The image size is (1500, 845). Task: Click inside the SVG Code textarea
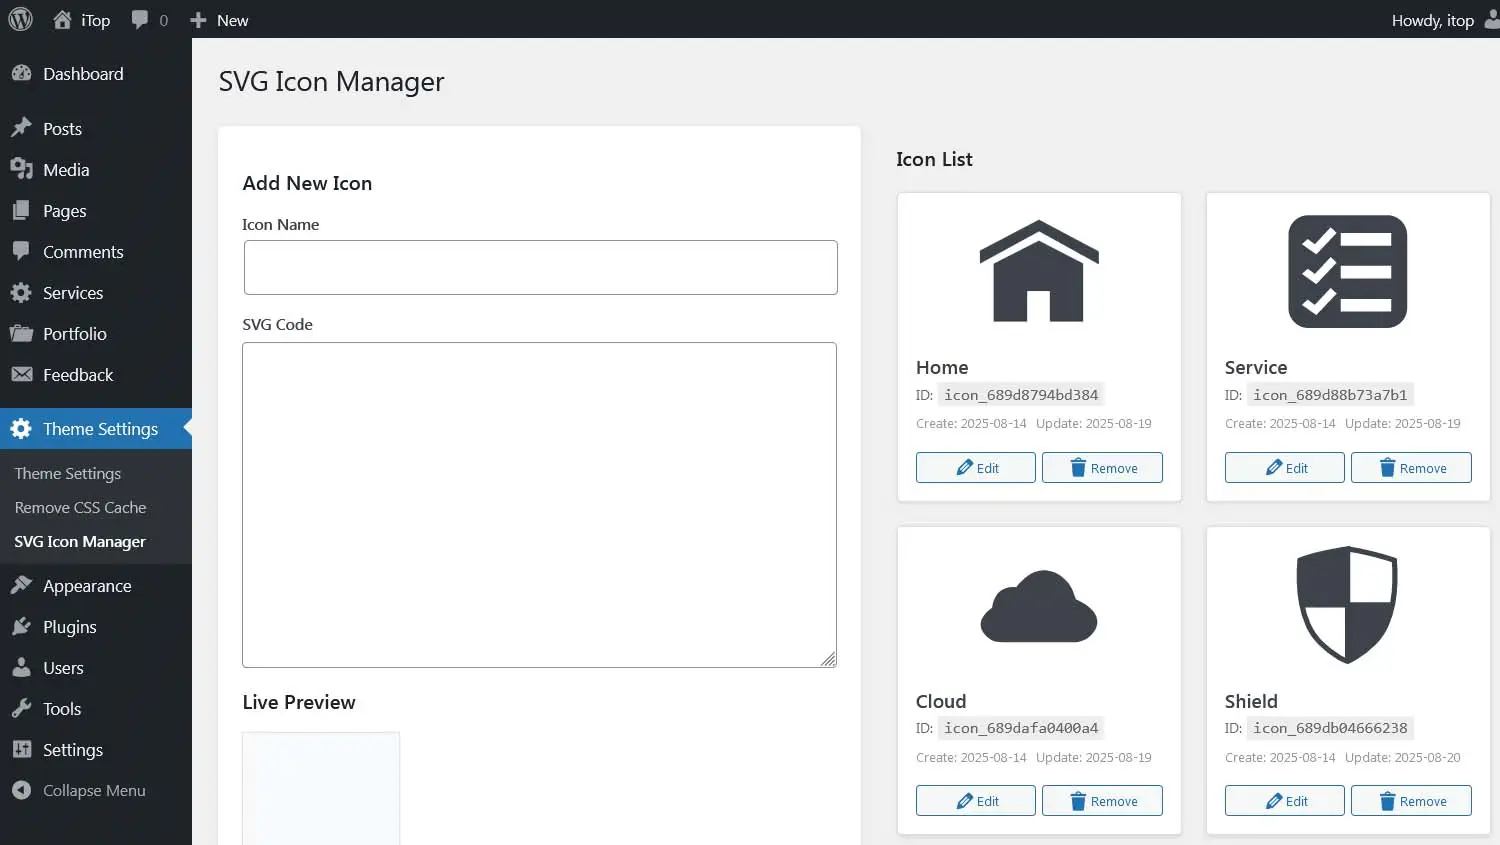[539, 505]
